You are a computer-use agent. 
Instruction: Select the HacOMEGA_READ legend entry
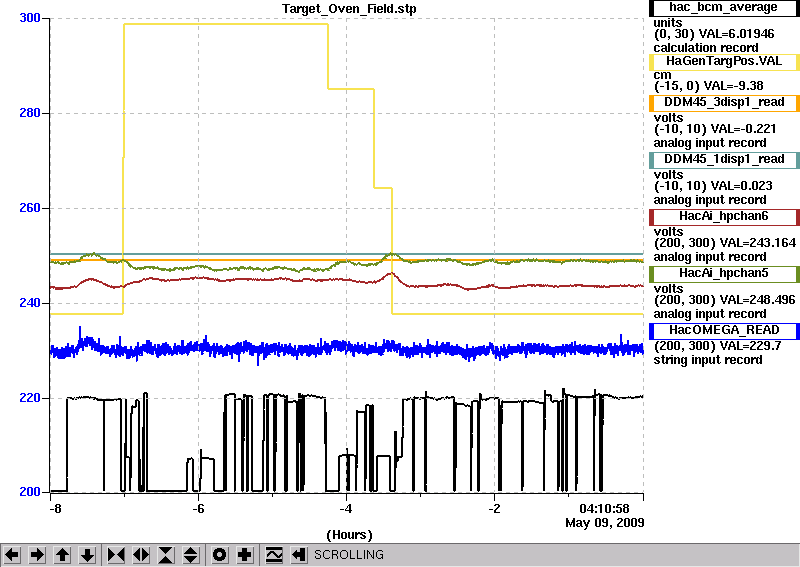coord(724,331)
